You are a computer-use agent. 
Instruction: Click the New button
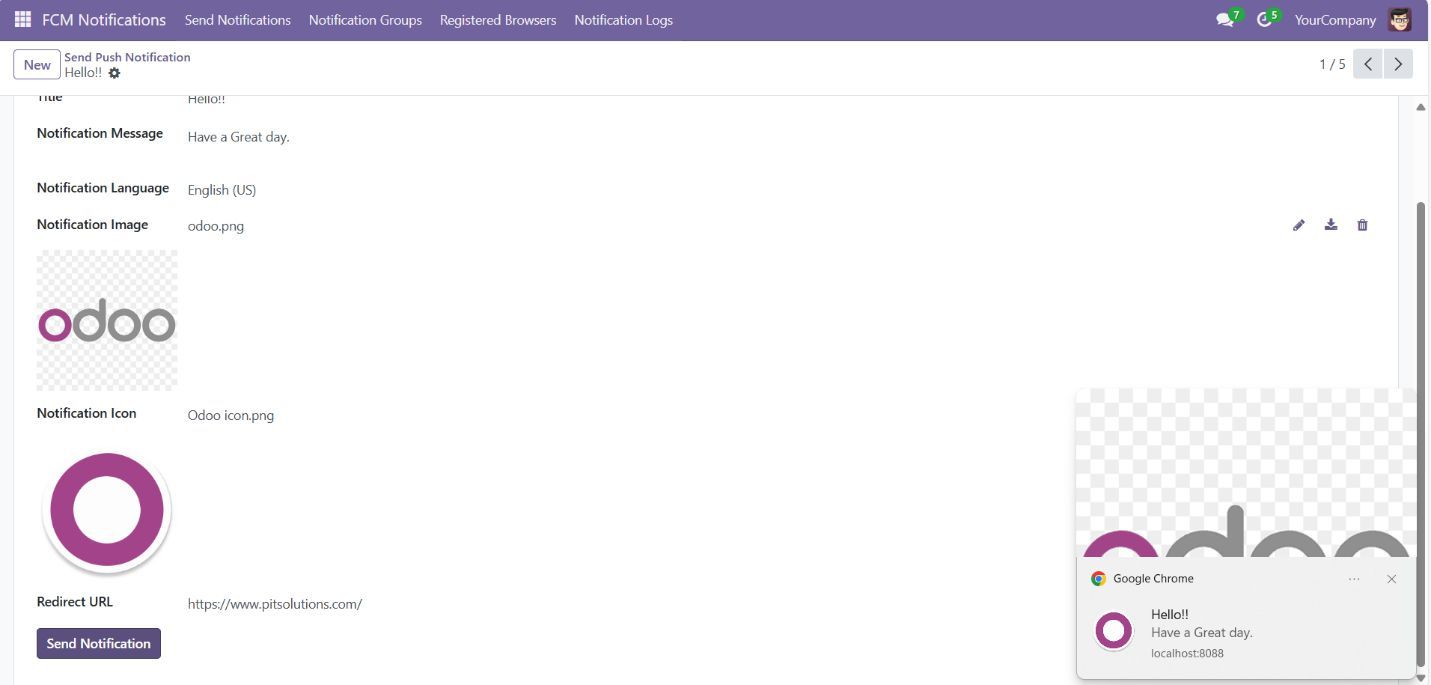[x=36, y=64]
